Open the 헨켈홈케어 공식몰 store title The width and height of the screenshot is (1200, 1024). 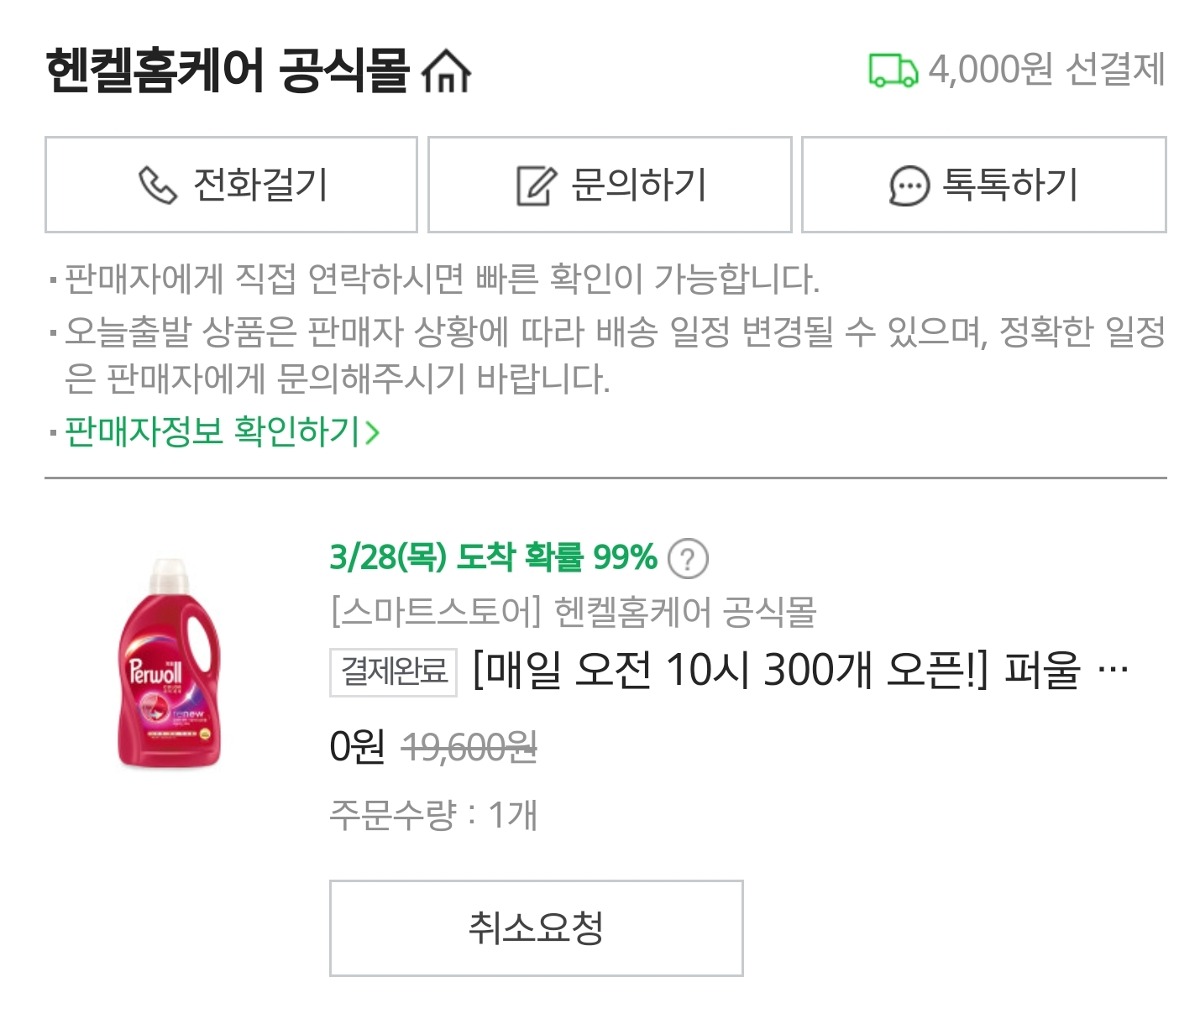(x=228, y=70)
